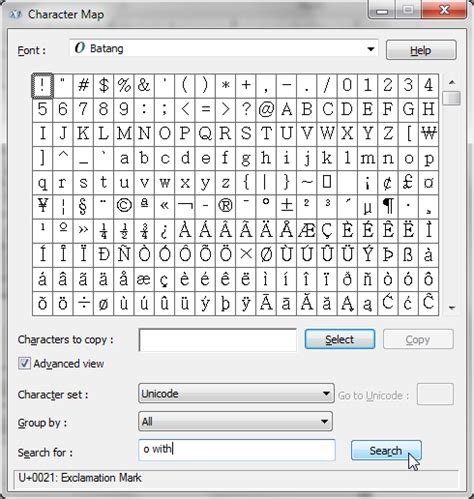Choose the Æ ligature capital
Viewport: 474px width, 499px height.
click(307, 230)
